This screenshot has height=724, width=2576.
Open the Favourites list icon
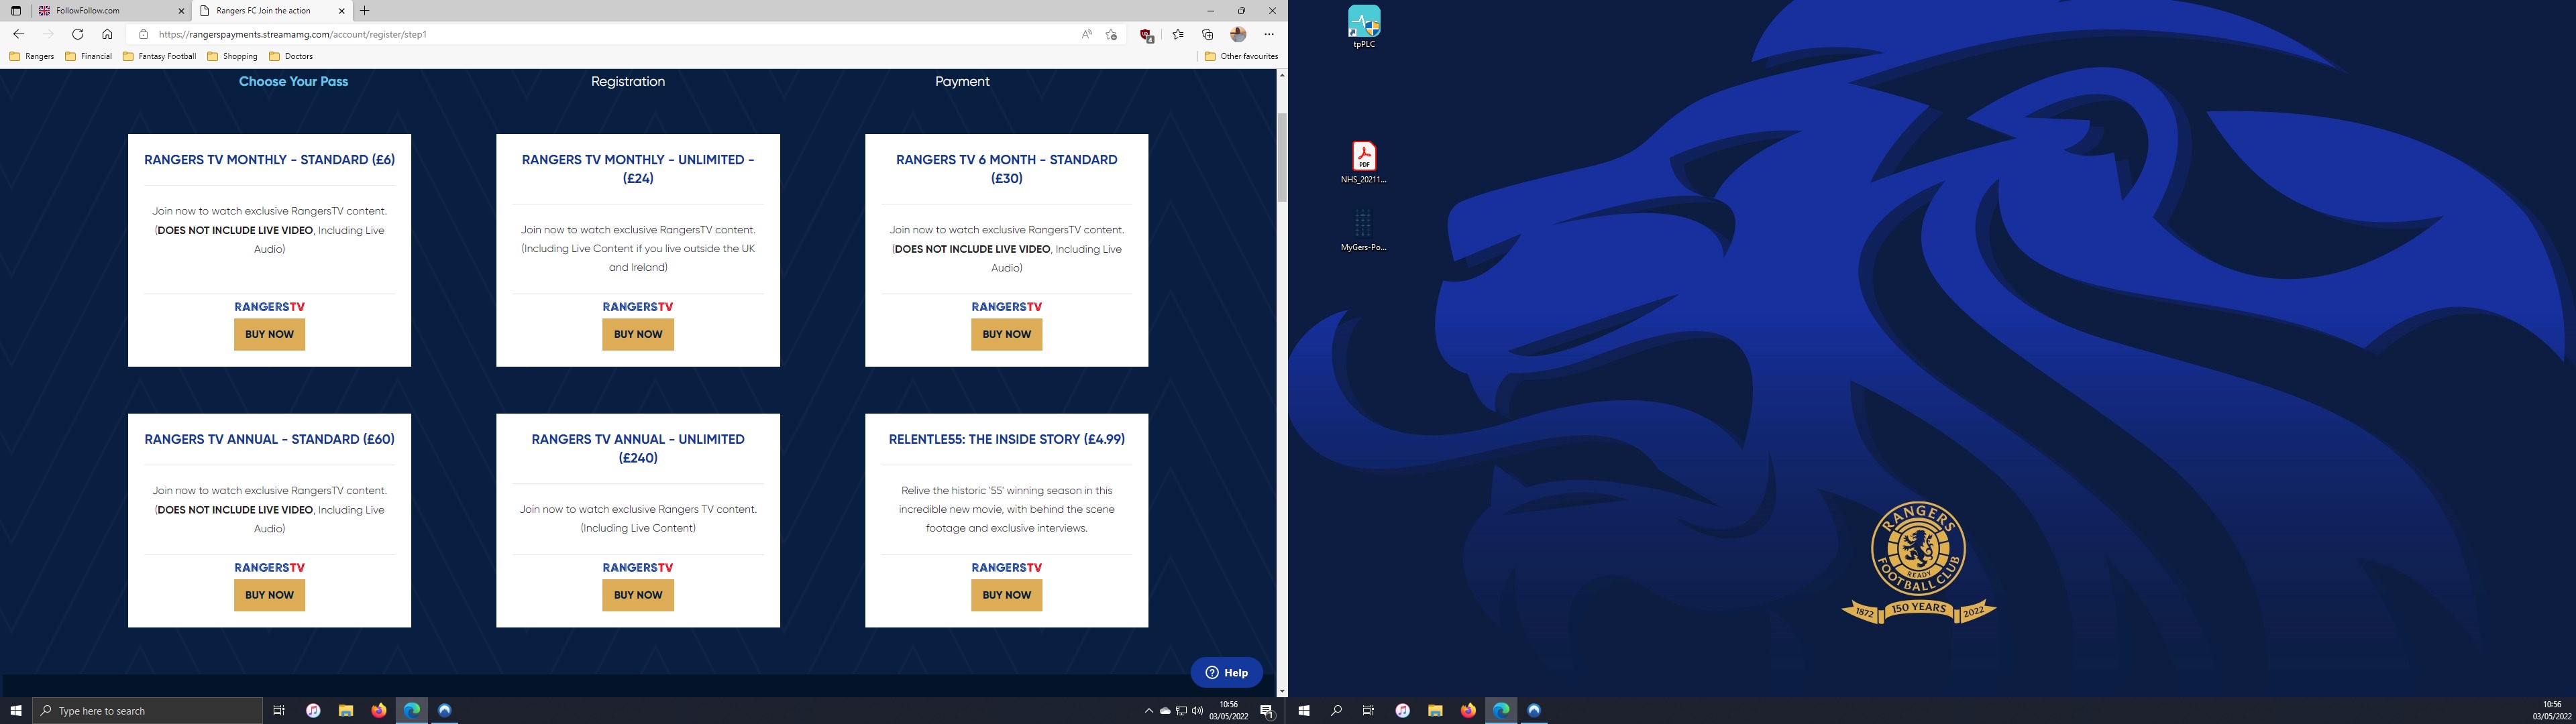tap(1178, 34)
